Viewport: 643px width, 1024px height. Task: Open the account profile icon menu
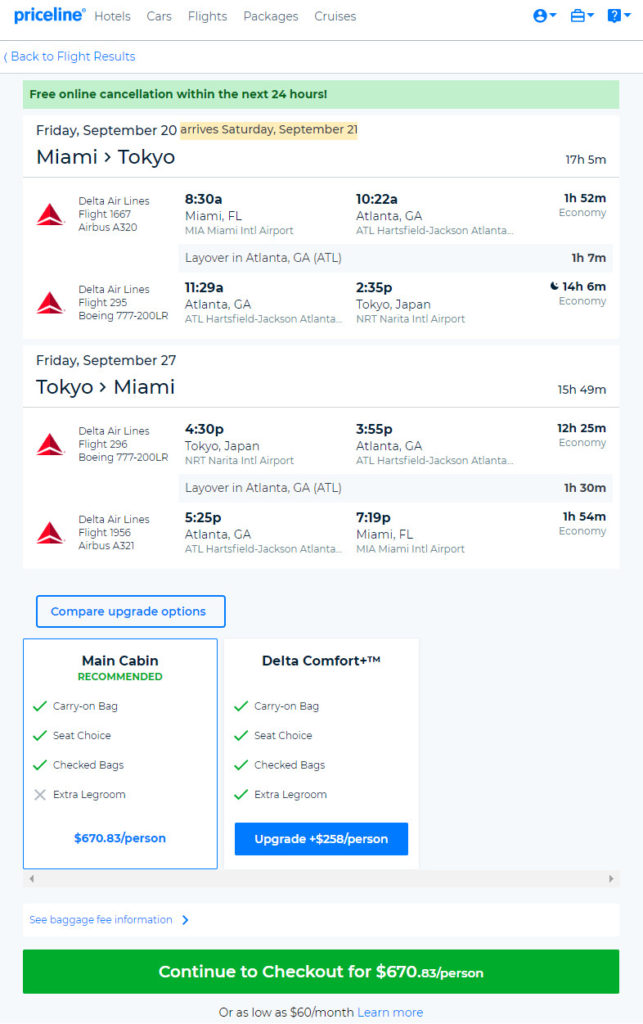pyautogui.click(x=544, y=16)
